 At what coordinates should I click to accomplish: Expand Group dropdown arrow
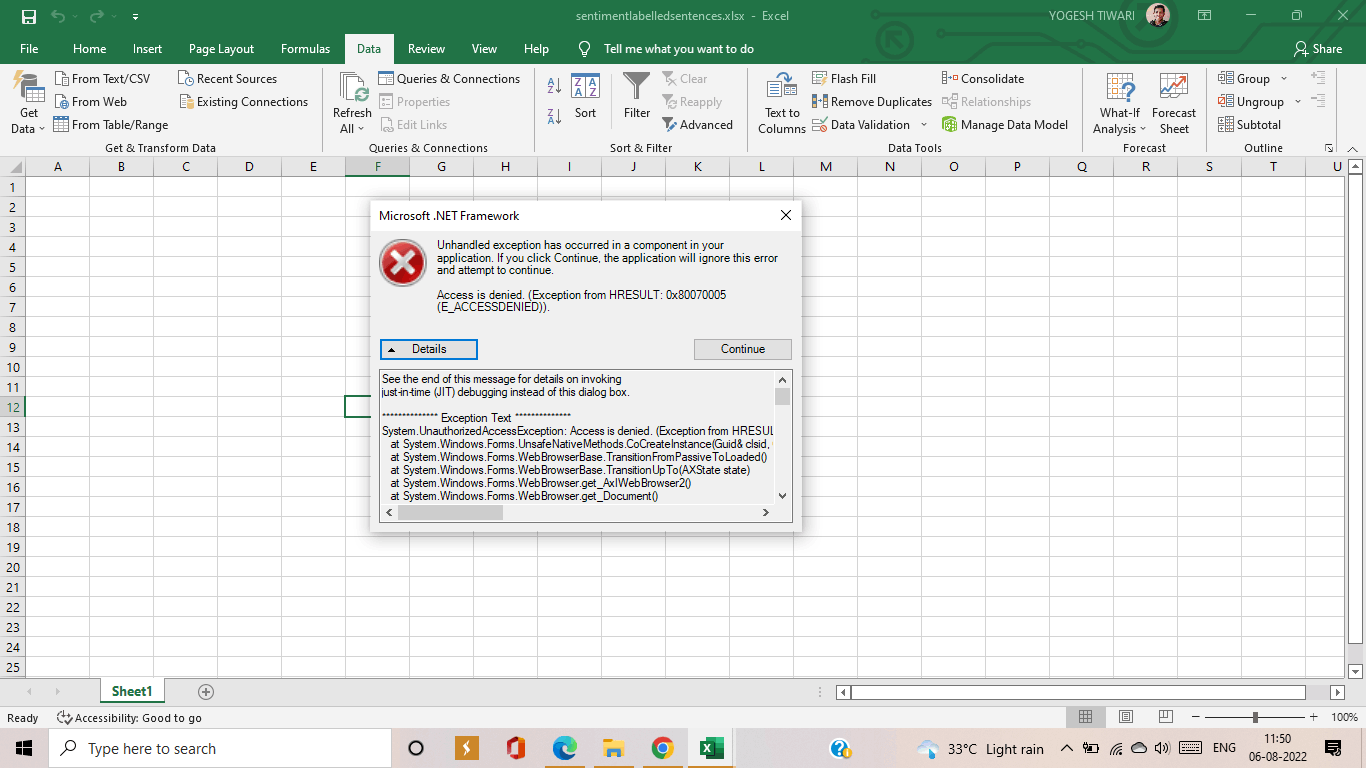tap(1285, 78)
